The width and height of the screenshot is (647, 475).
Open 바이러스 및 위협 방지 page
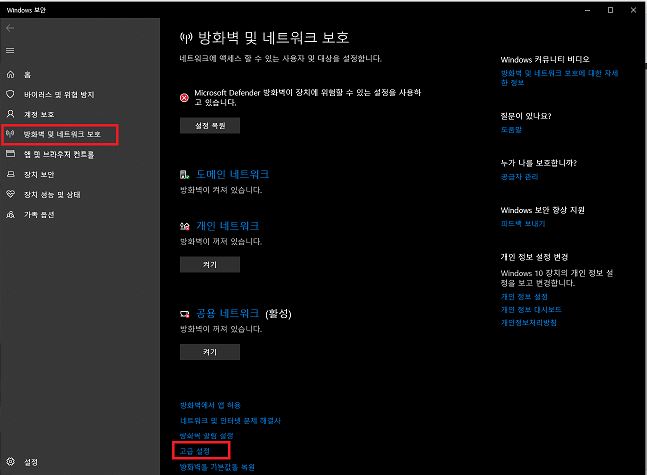coord(59,95)
